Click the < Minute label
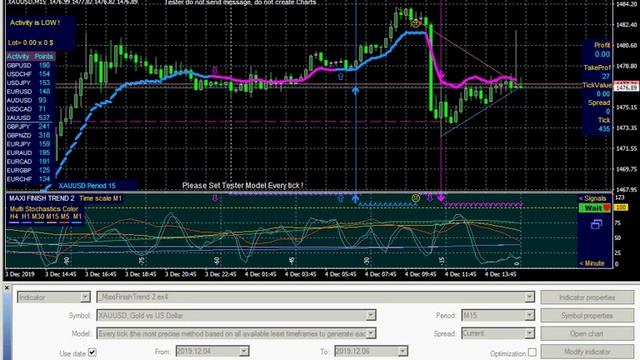 coord(592,263)
